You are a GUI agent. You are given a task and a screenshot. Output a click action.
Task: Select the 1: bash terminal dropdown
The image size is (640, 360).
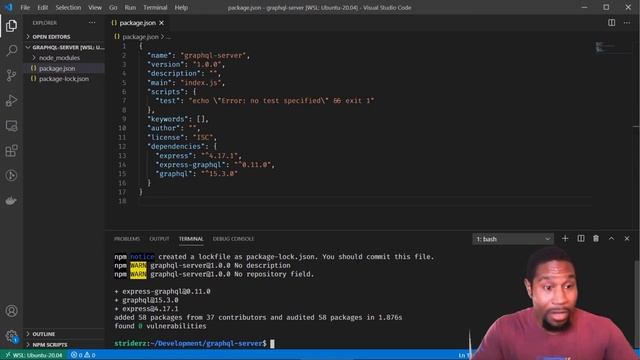point(513,239)
